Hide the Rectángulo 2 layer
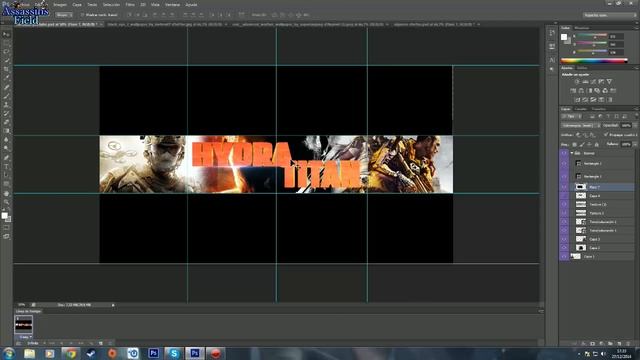640x360 pixels. click(x=564, y=163)
